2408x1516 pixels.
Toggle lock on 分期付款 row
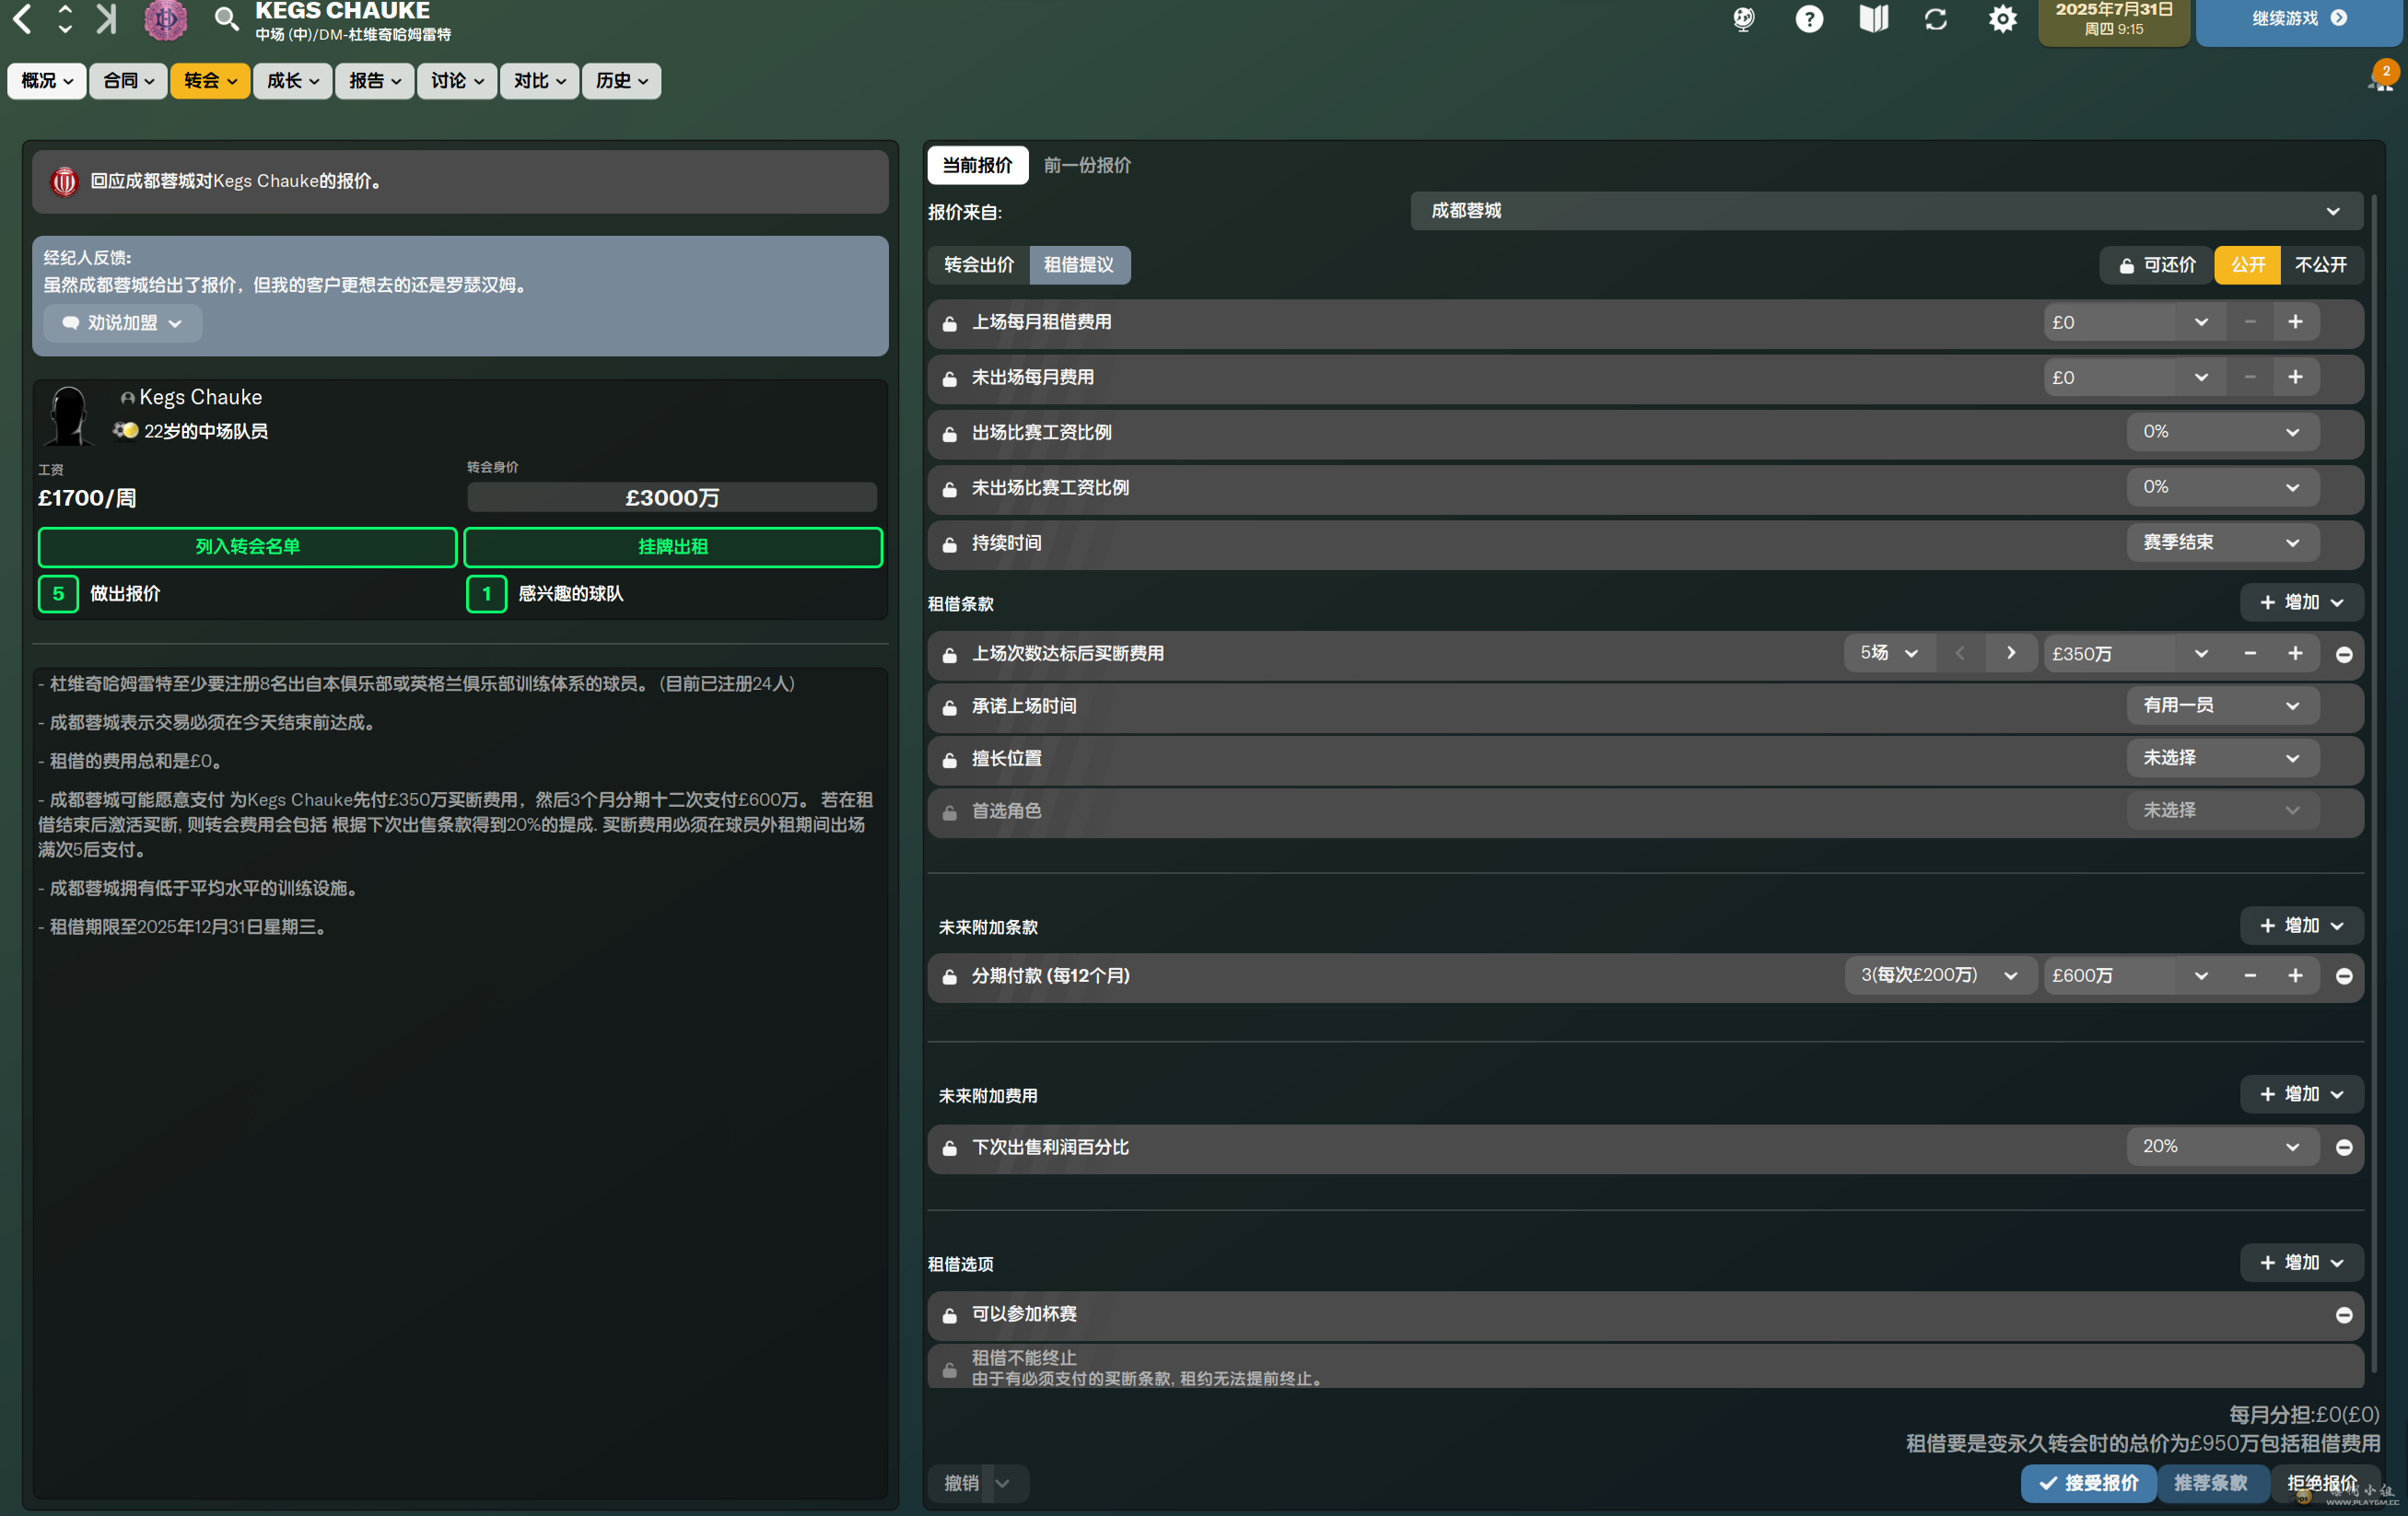[x=950, y=976]
